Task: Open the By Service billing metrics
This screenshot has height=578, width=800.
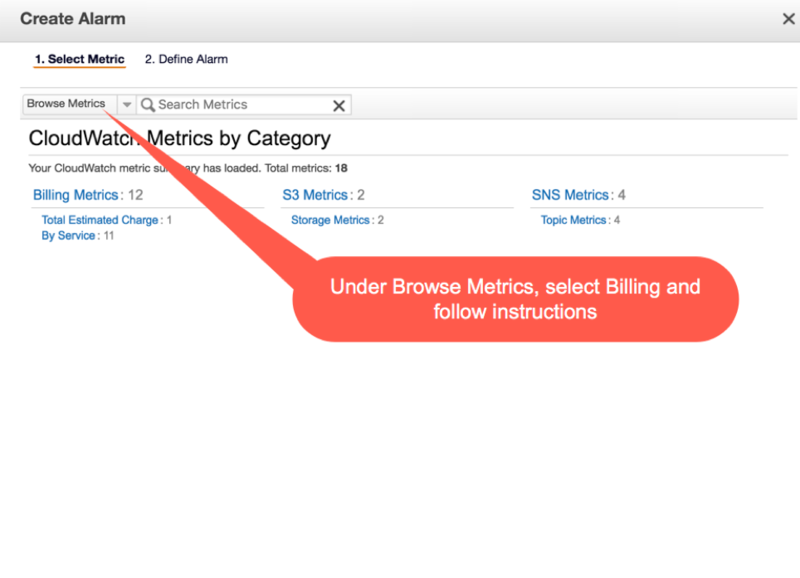Action: coord(68,236)
